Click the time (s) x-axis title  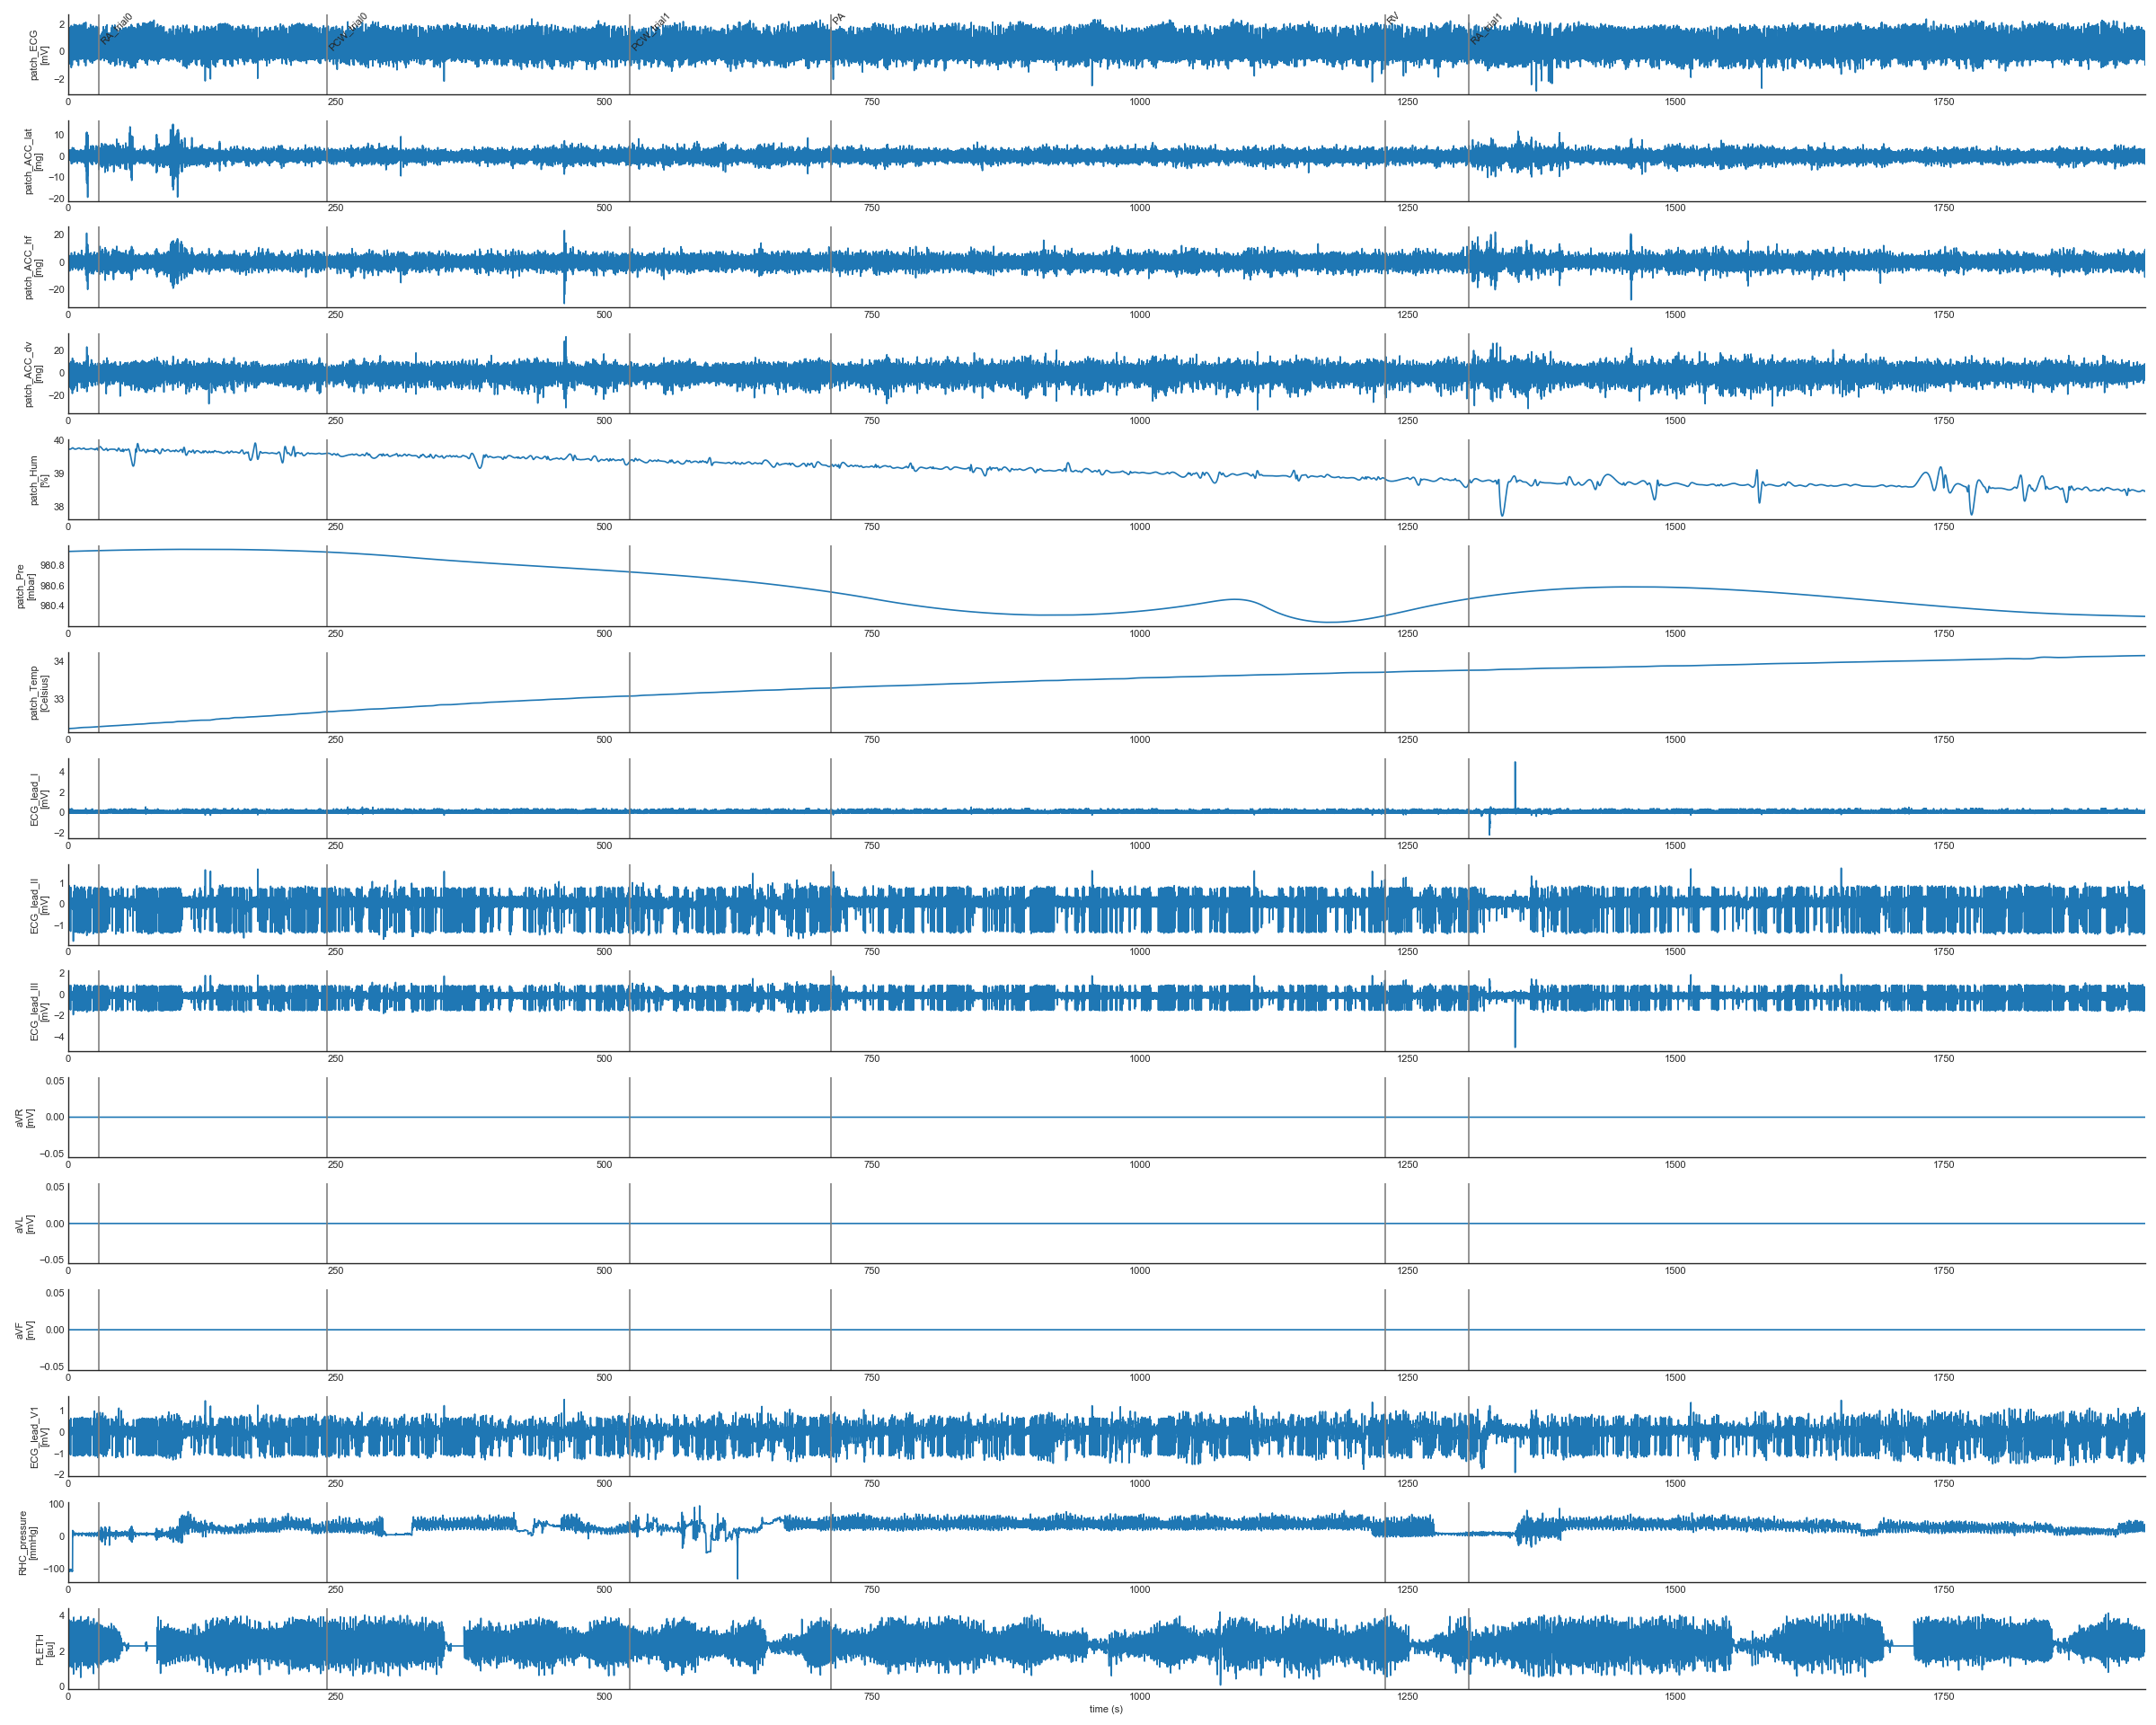1105,1709
